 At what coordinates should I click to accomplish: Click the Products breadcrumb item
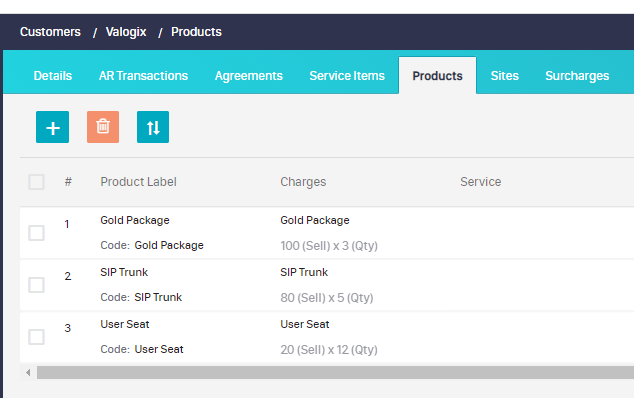[196, 32]
